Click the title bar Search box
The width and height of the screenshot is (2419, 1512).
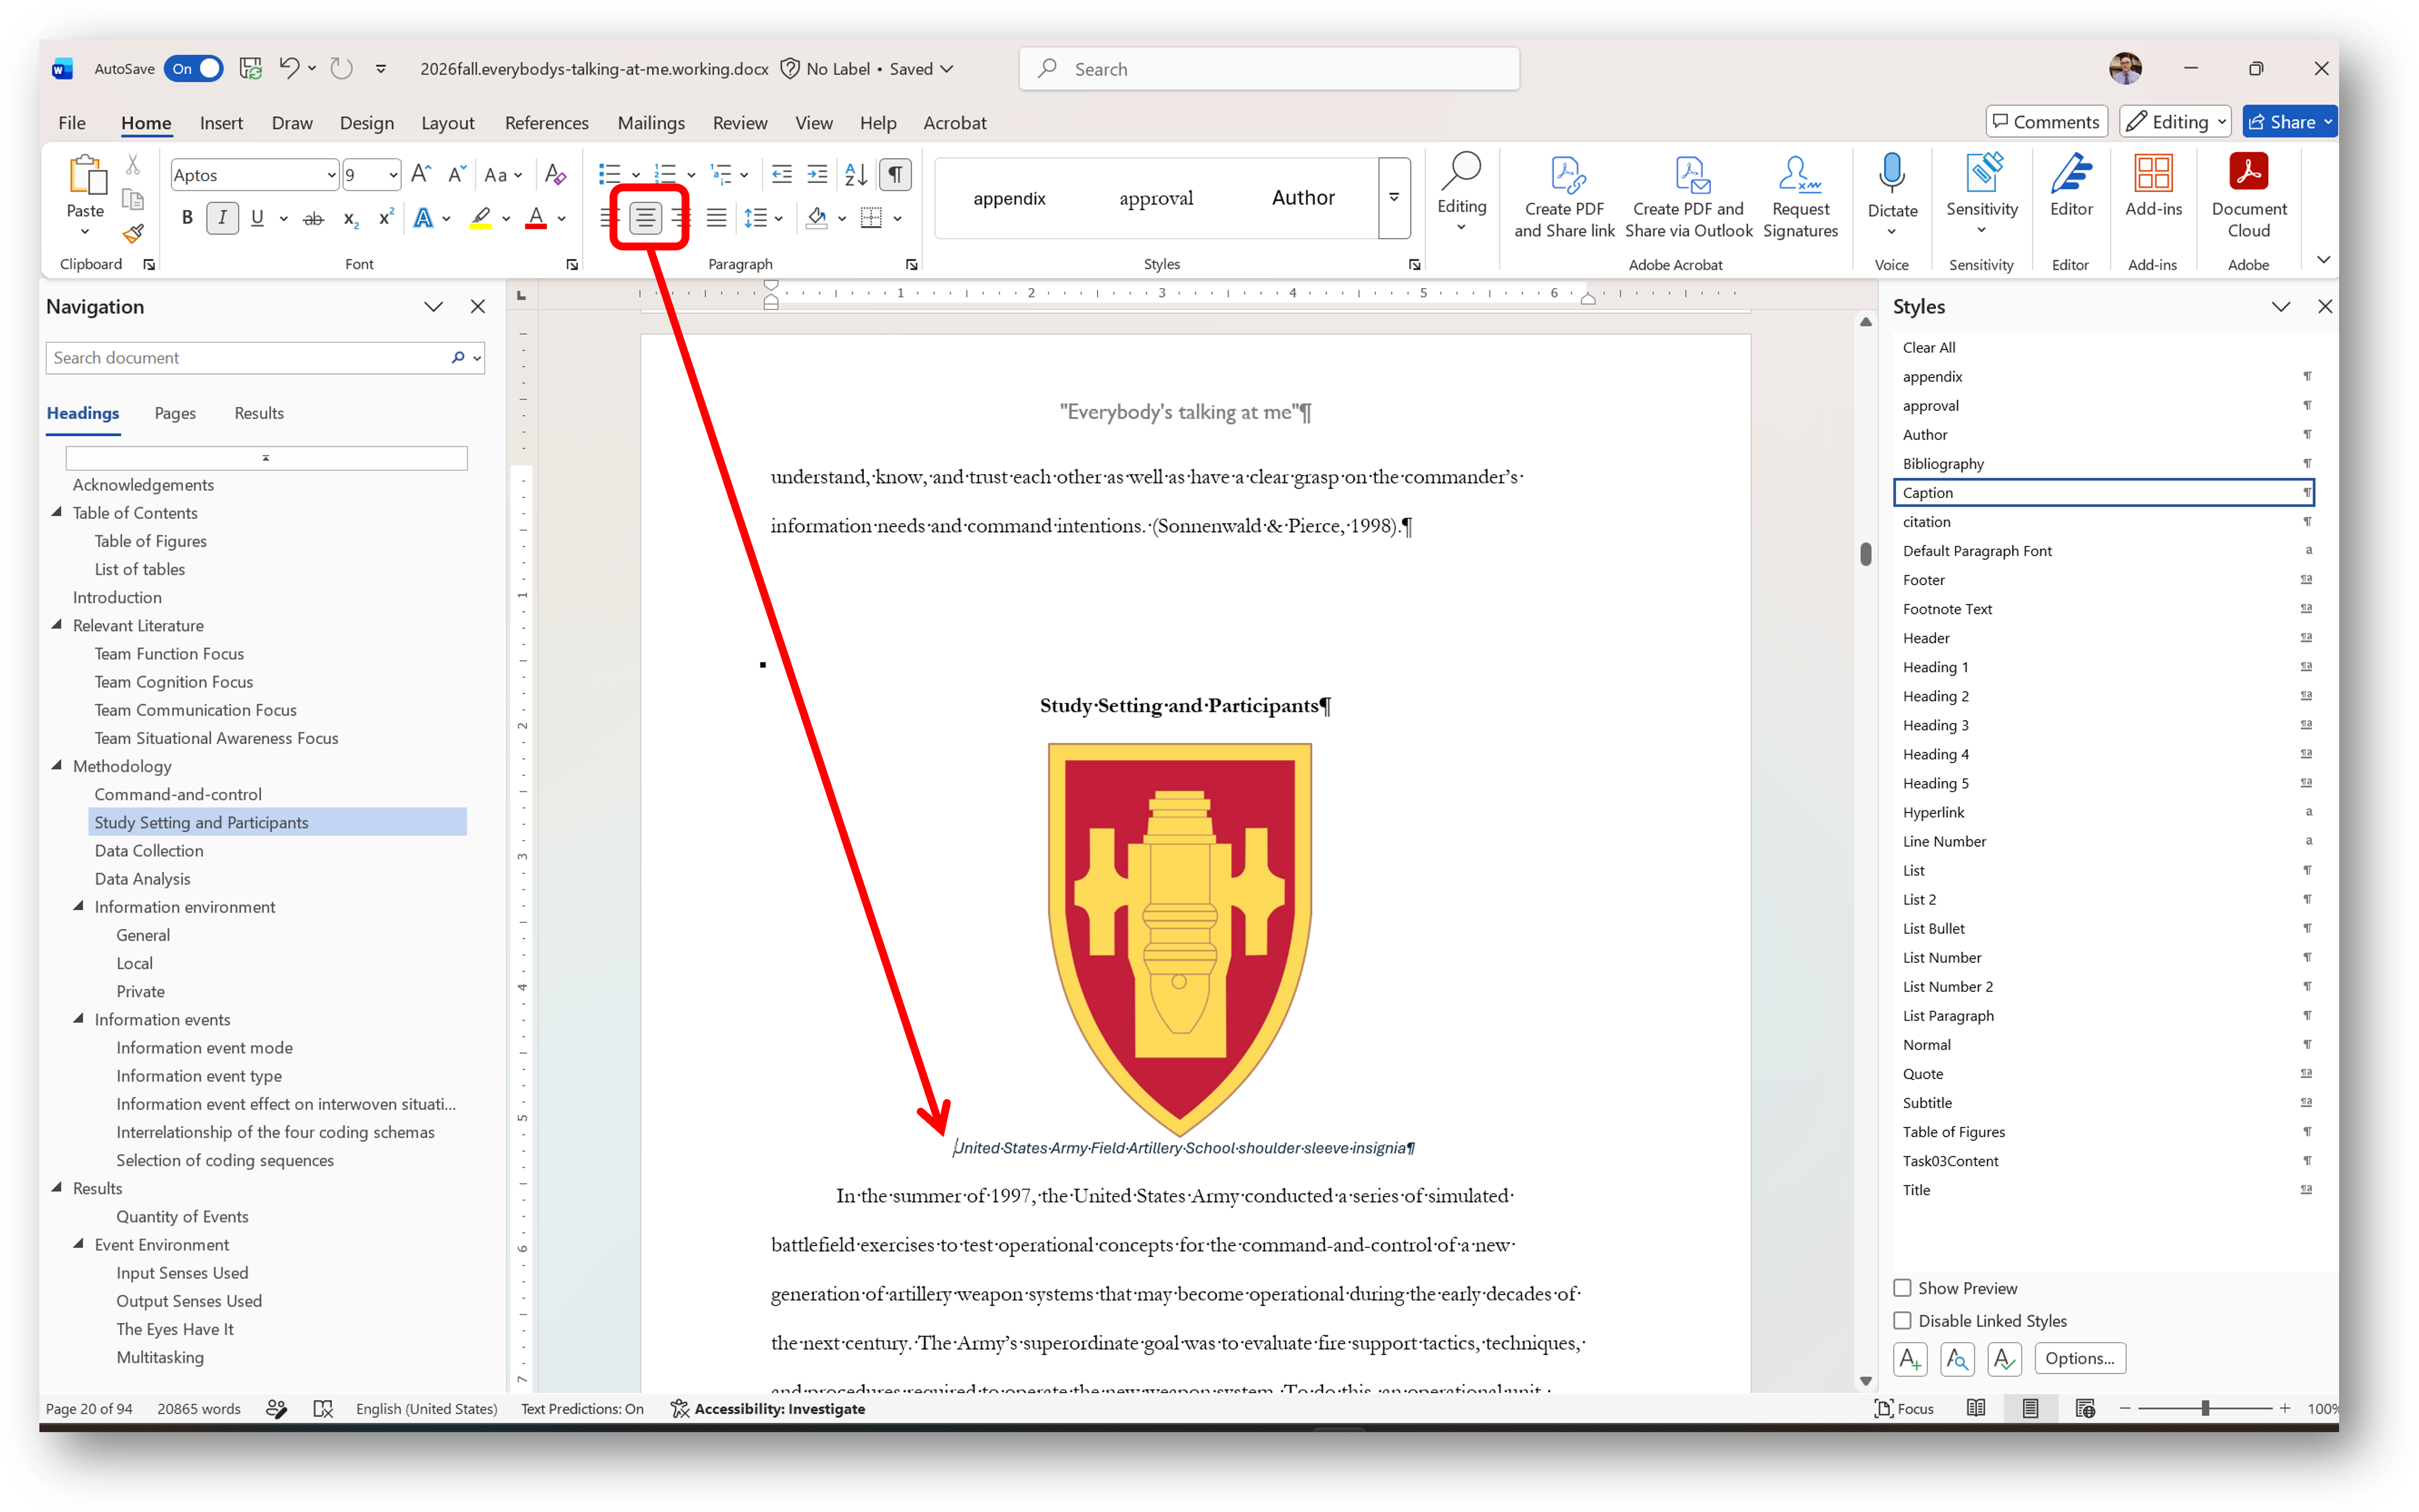coord(1269,68)
